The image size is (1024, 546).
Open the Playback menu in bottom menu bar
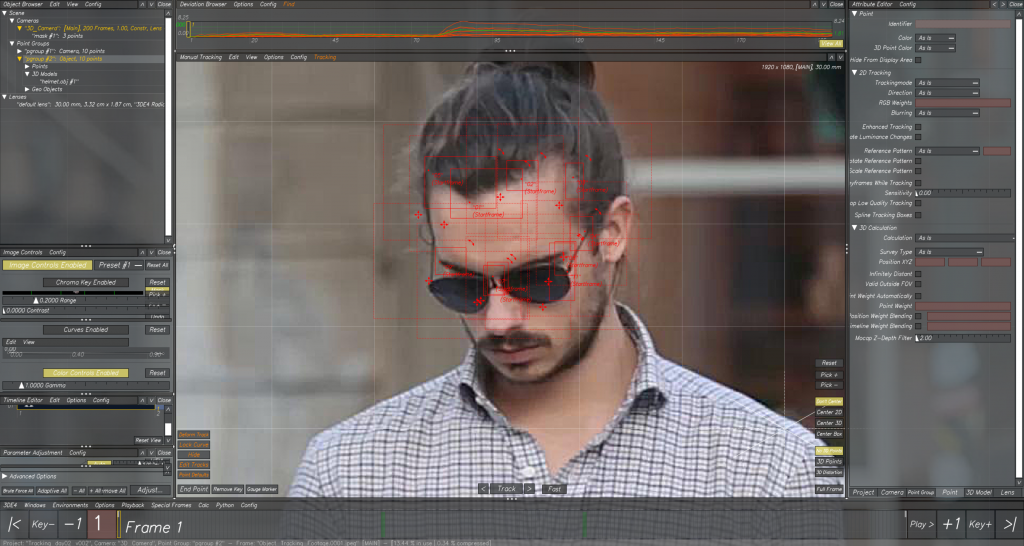point(132,505)
